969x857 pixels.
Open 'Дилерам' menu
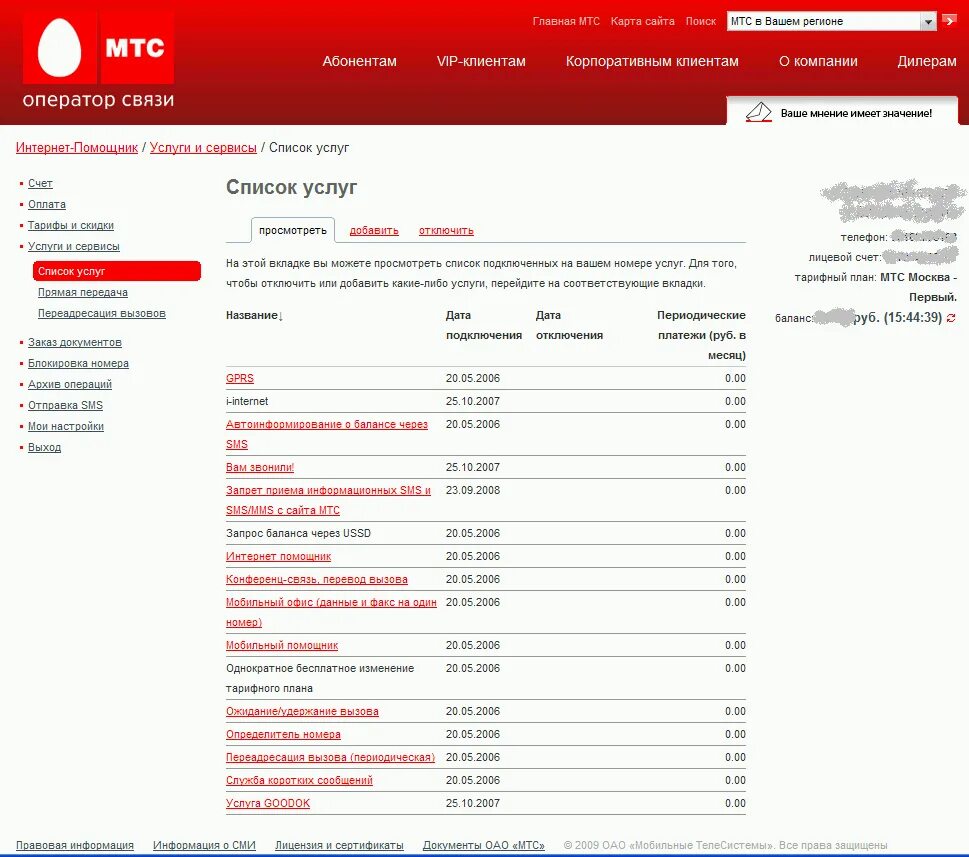click(927, 61)
